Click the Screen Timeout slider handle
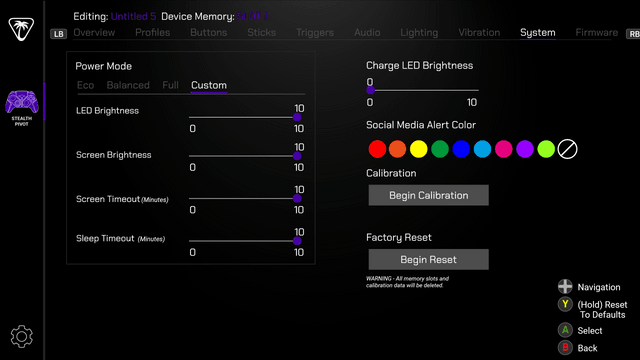The height and width of the screenshot is (360, 640). coord(297,198)
